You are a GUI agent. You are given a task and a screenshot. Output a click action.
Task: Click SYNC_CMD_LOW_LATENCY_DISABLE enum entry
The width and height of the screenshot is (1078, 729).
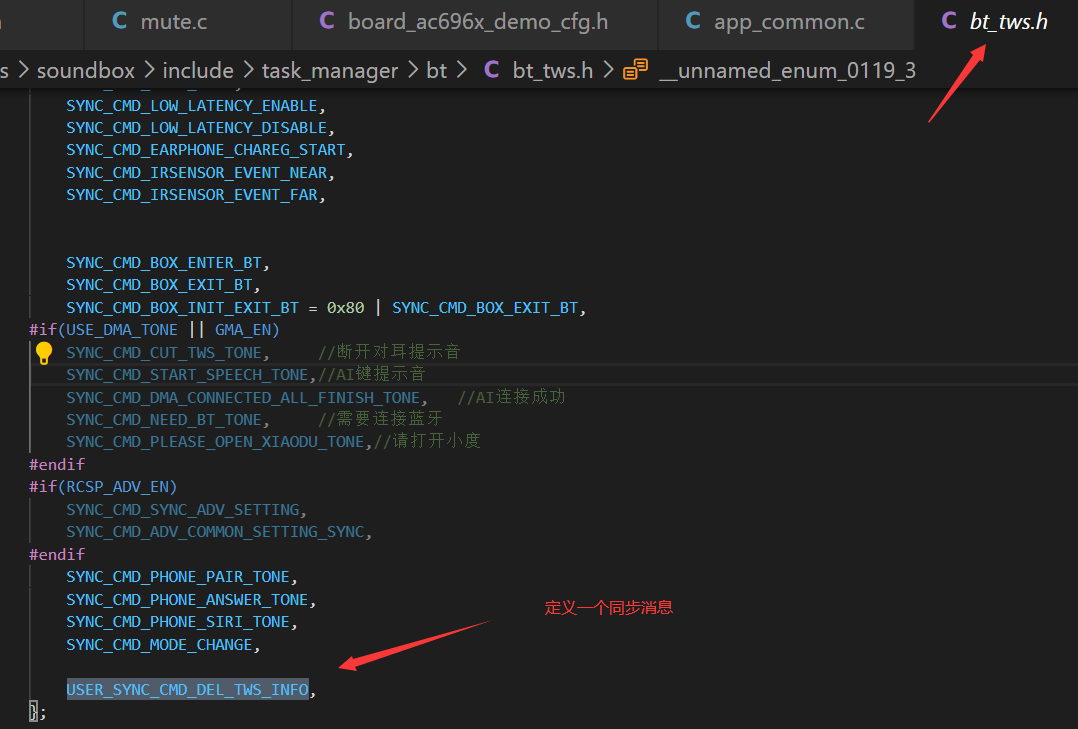click(x=197, y=128)
